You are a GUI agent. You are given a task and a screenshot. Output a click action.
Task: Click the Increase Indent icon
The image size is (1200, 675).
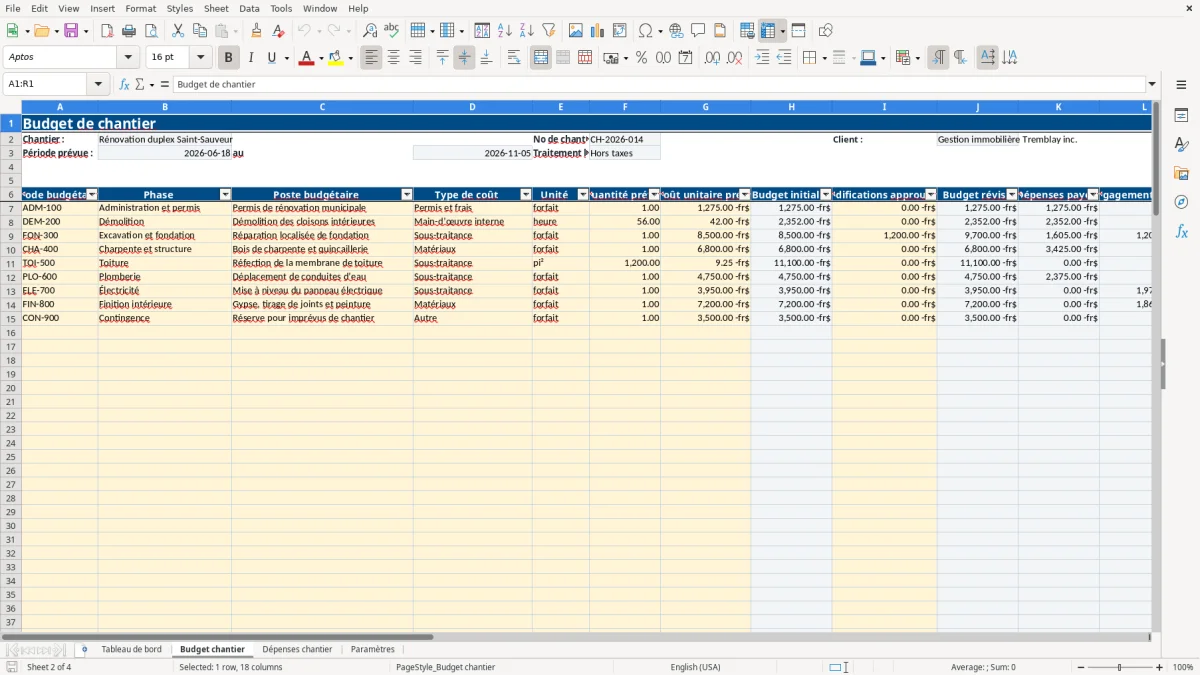762,58
